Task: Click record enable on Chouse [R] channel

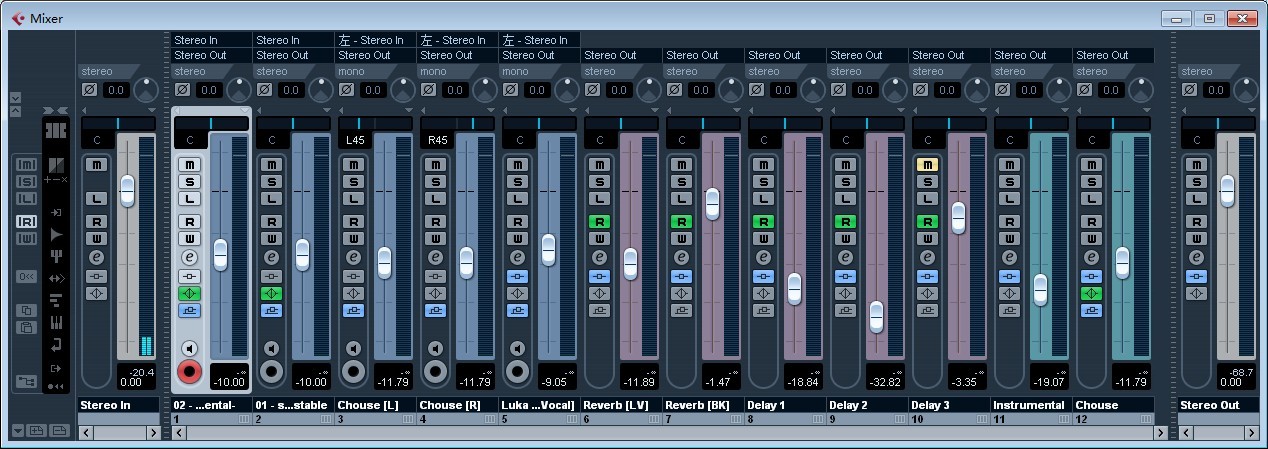Action: click(434, 373)
